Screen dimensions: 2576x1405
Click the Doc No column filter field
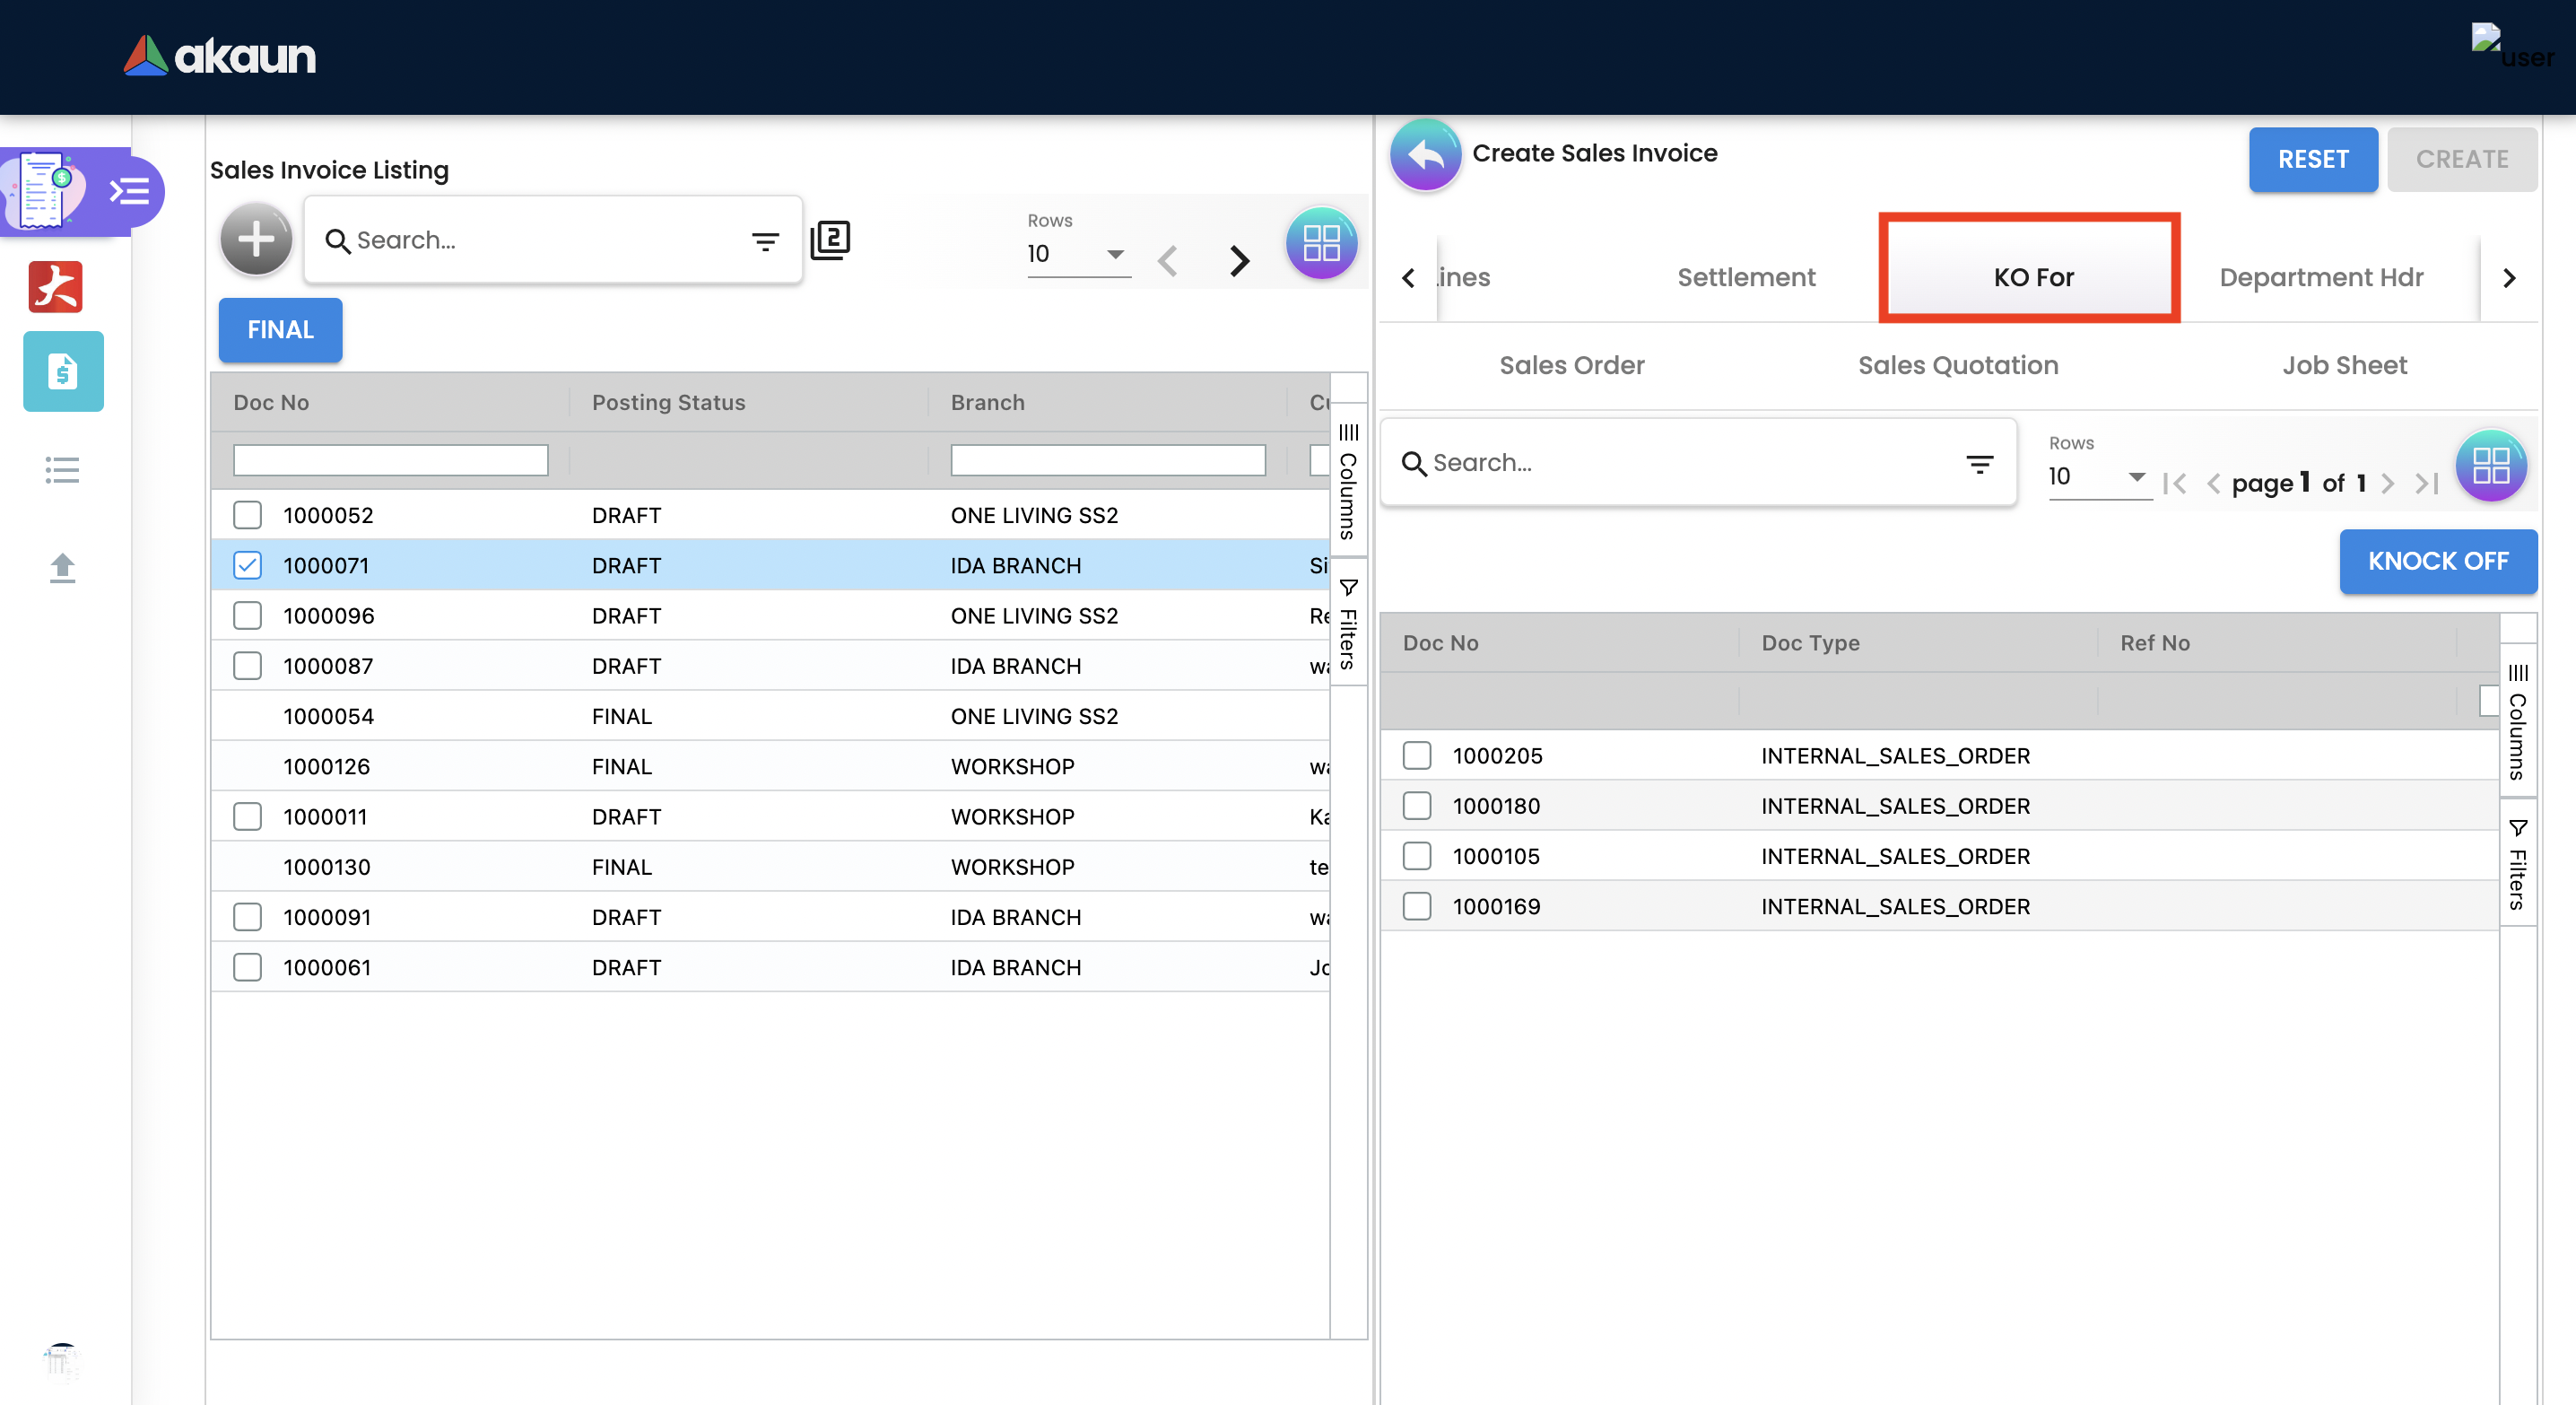tap(390, 460)
